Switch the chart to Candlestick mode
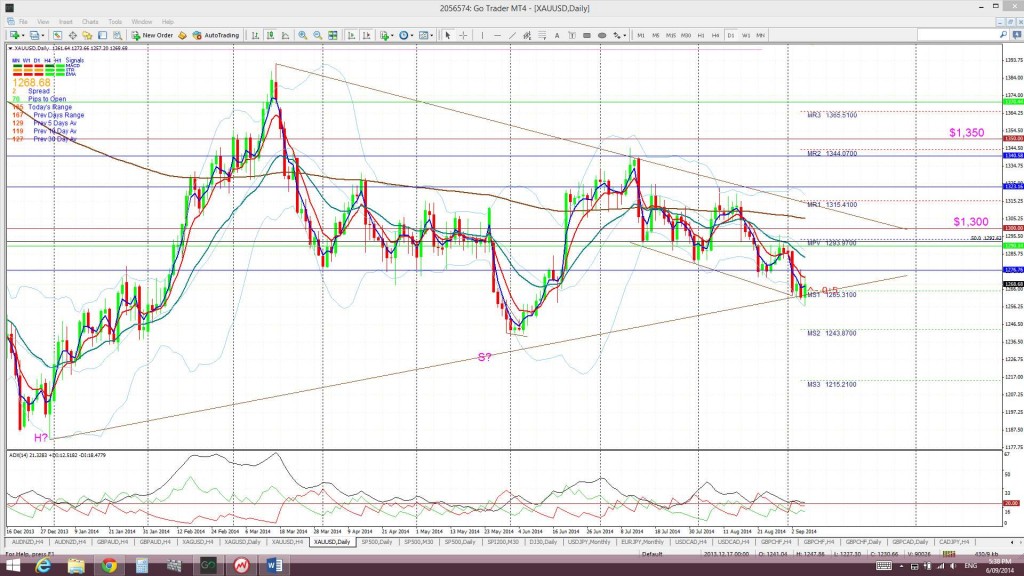 point(270,34)
